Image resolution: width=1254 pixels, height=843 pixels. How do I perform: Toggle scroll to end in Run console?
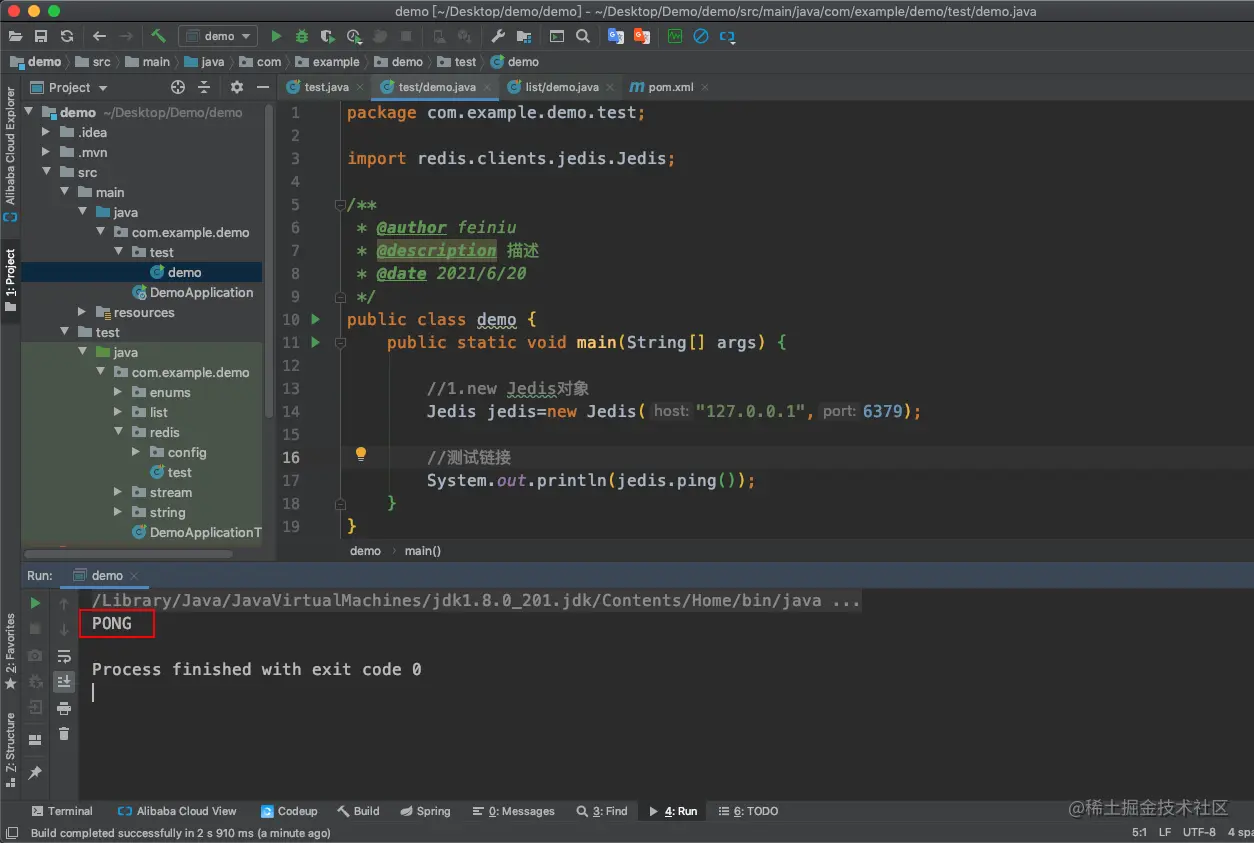coord(64,681)
